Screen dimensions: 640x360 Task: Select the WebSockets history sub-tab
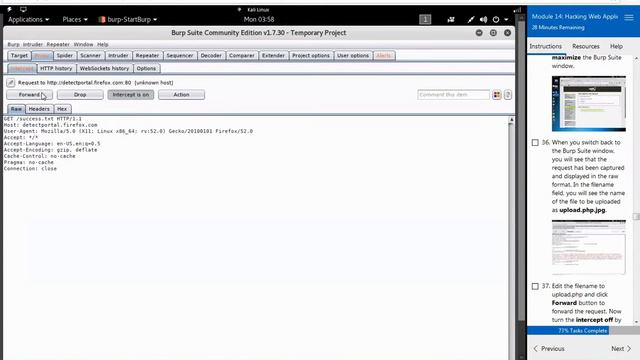(x=104, y=69)
